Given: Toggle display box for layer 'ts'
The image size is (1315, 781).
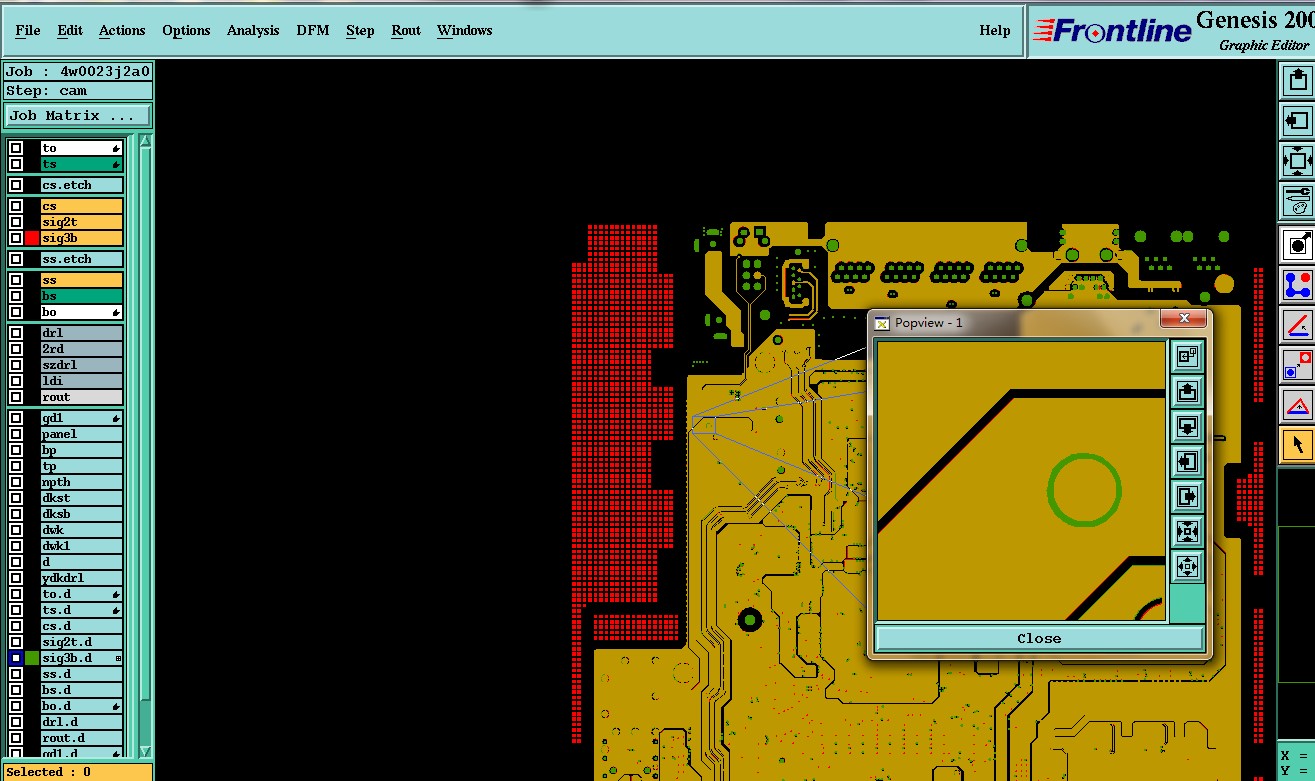Looking at the screenshot, I should click(16, 164).
